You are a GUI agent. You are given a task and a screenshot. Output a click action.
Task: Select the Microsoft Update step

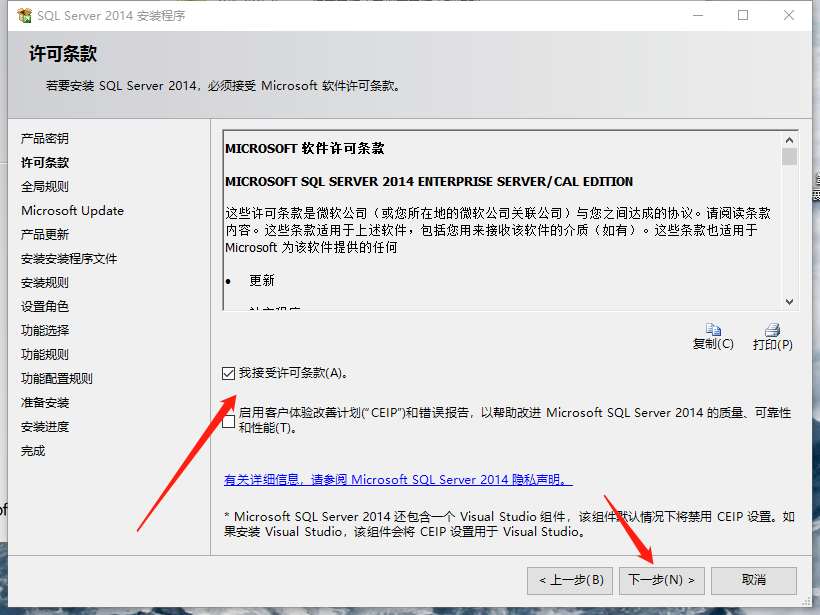[73, 211]
